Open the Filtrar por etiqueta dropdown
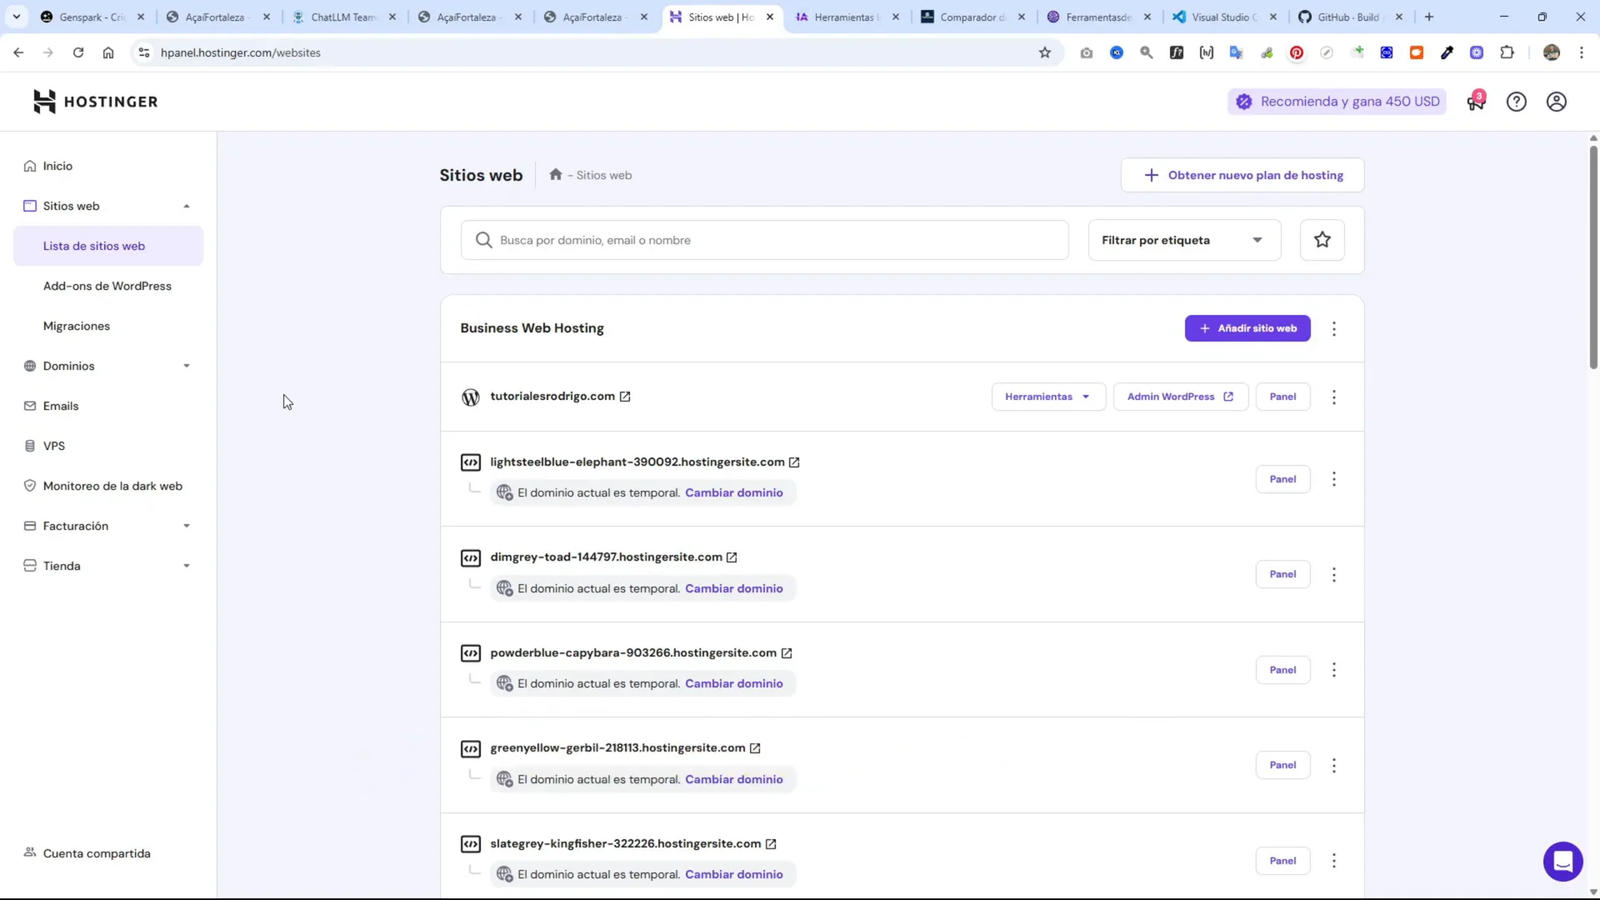The height and width of the screenshot is (900, 1600). (1183, 239)
